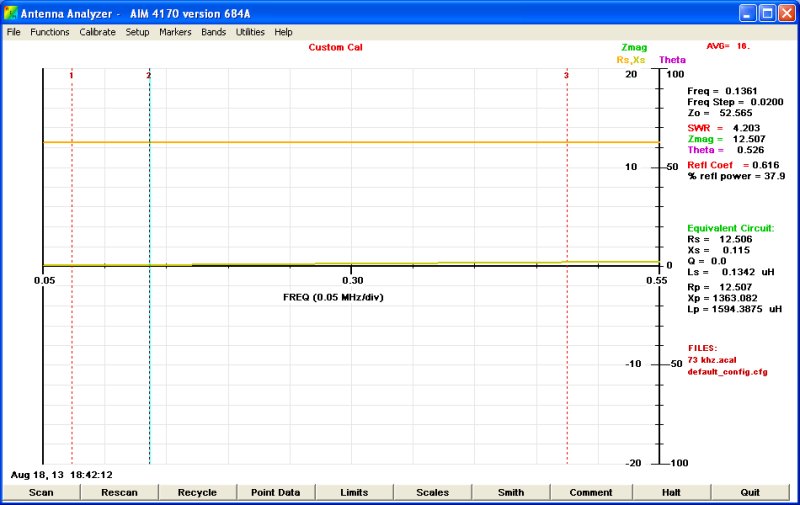Open the Calibrate menu
The height and width of the screenshot is (505, 800).
(x=97, y=32)
